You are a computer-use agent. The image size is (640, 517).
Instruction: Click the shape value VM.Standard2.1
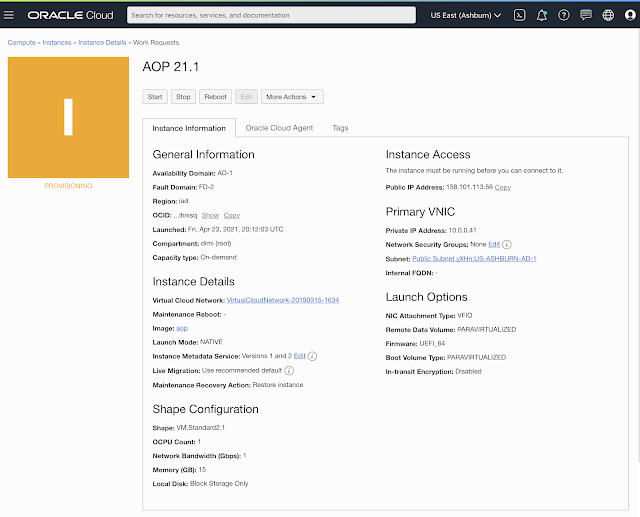coord(200,428)
